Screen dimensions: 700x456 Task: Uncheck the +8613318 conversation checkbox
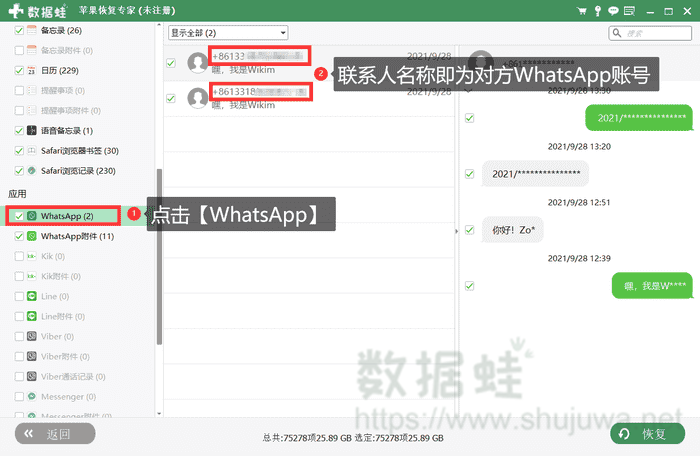[x=171, y=98]
